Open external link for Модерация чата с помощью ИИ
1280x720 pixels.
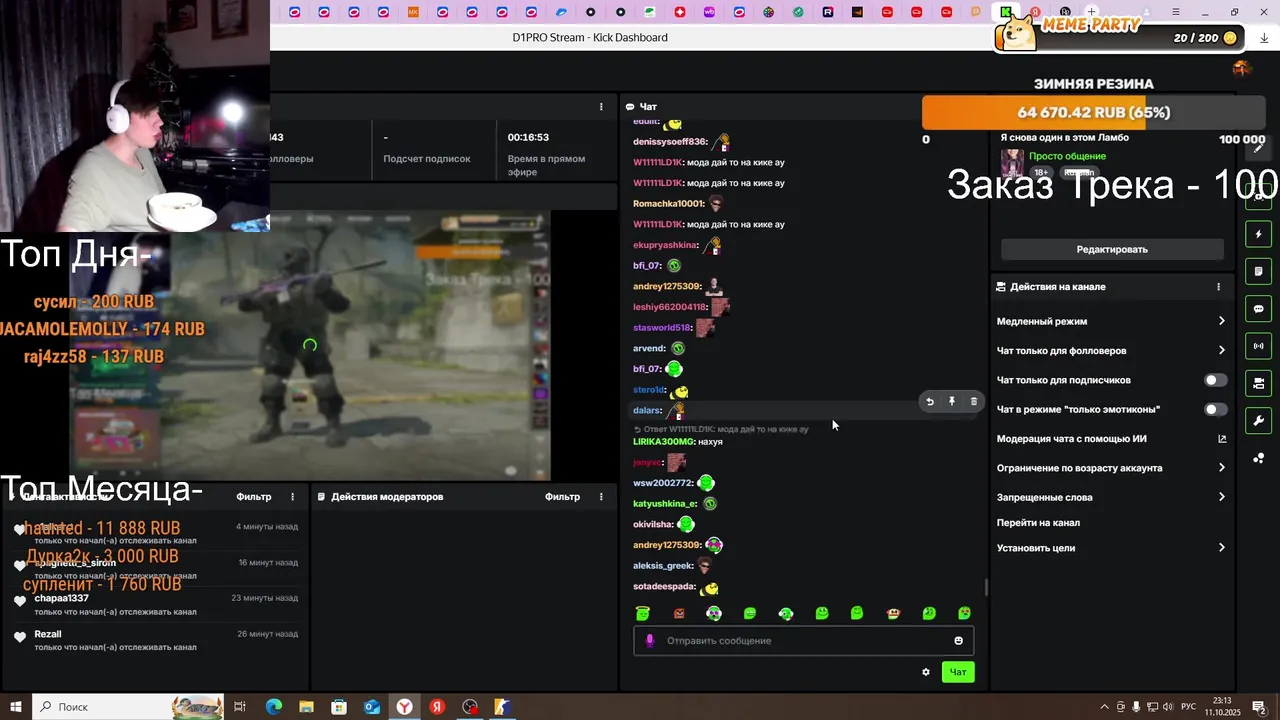pos(1222,439)
